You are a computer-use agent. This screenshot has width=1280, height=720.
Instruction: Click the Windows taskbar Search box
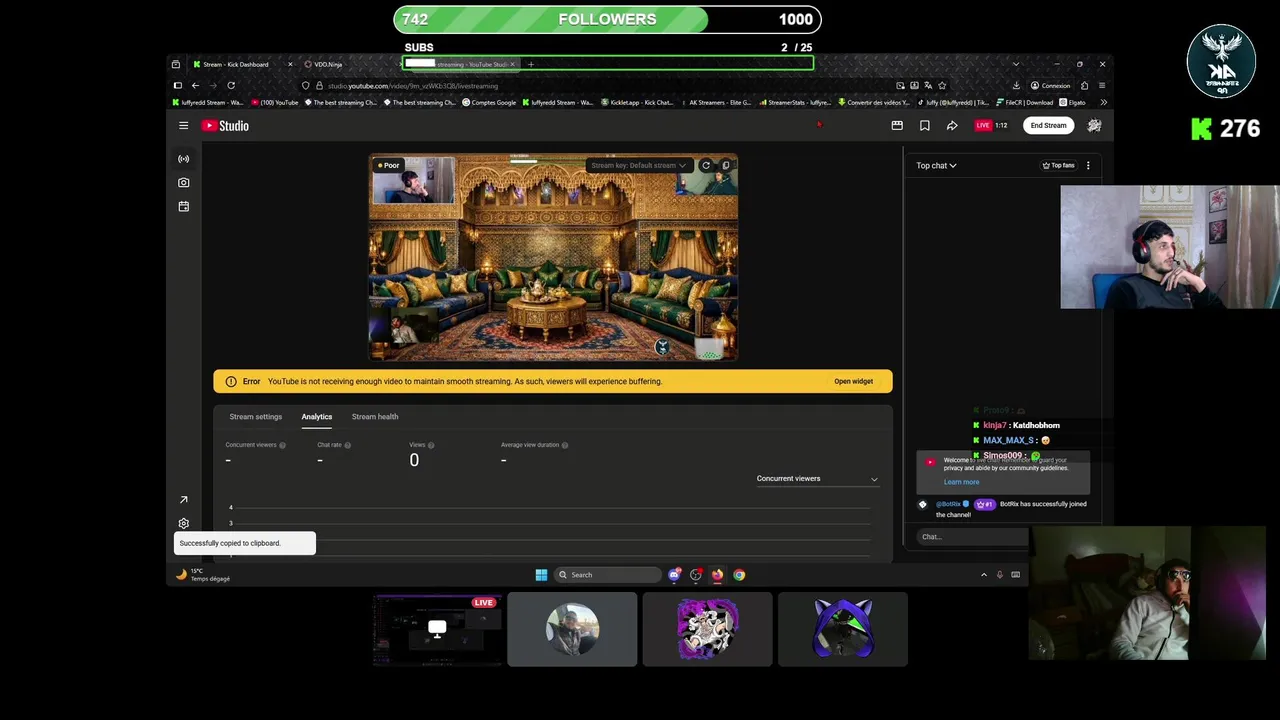point(609,575)
